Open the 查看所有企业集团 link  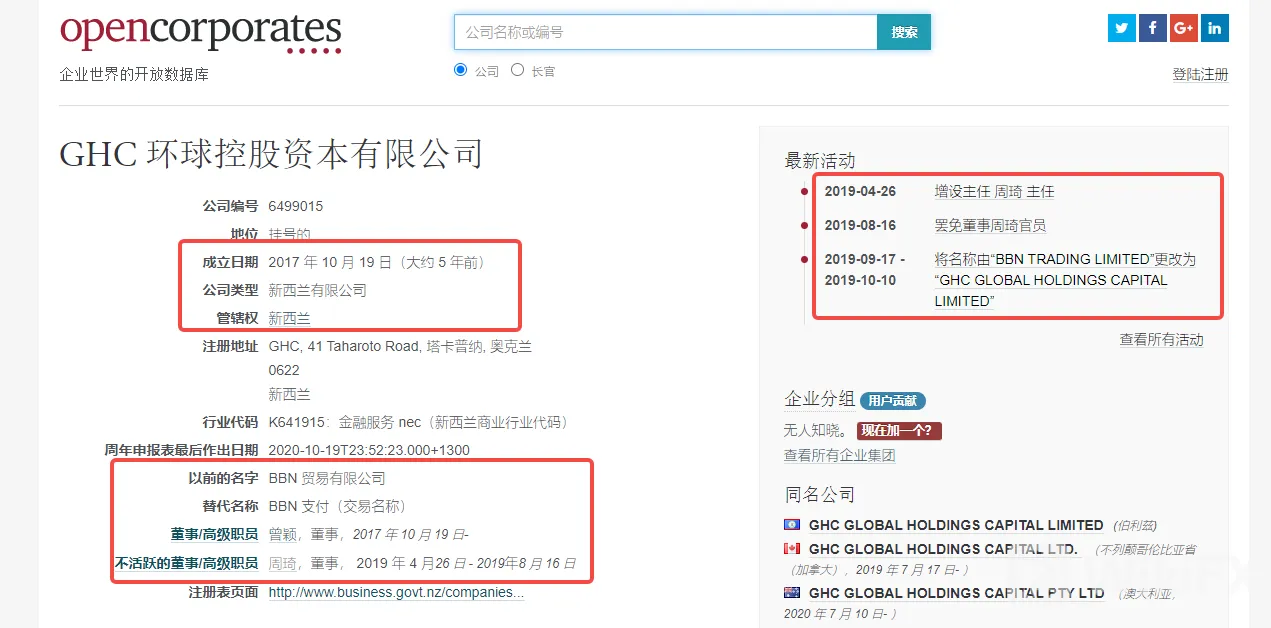[839, 456]
